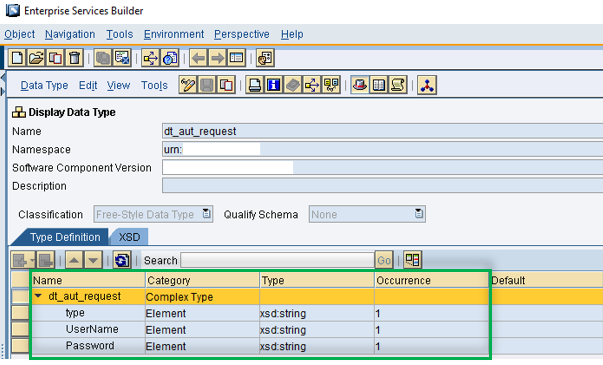603x365 pixels.
Task: Open the Tools menu in editor toolbar
Action: coord(154,85)
